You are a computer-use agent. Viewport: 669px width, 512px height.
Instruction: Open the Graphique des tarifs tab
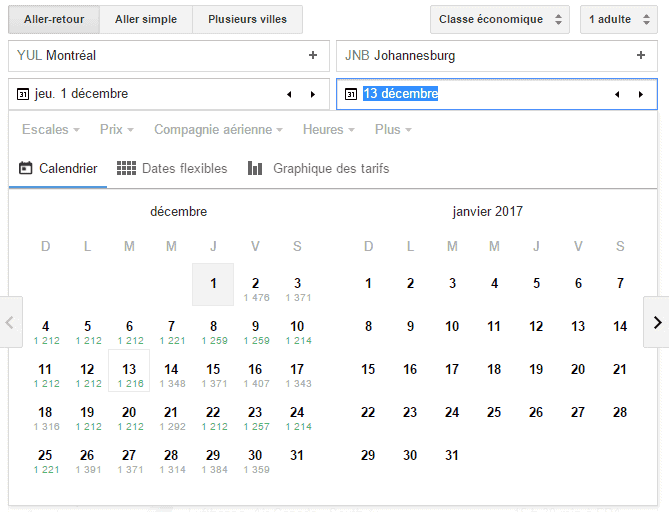click(319, 168)
